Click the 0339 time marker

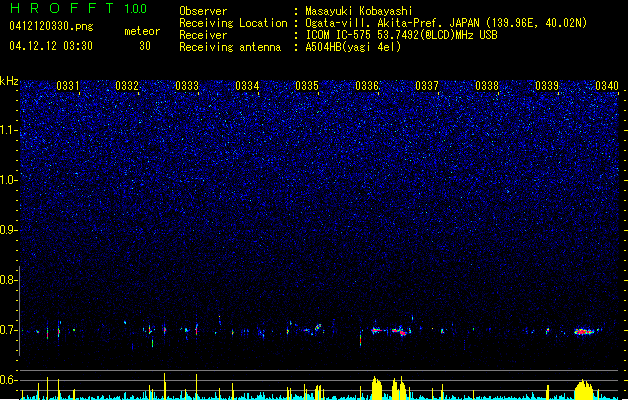(x=547, y=86)
